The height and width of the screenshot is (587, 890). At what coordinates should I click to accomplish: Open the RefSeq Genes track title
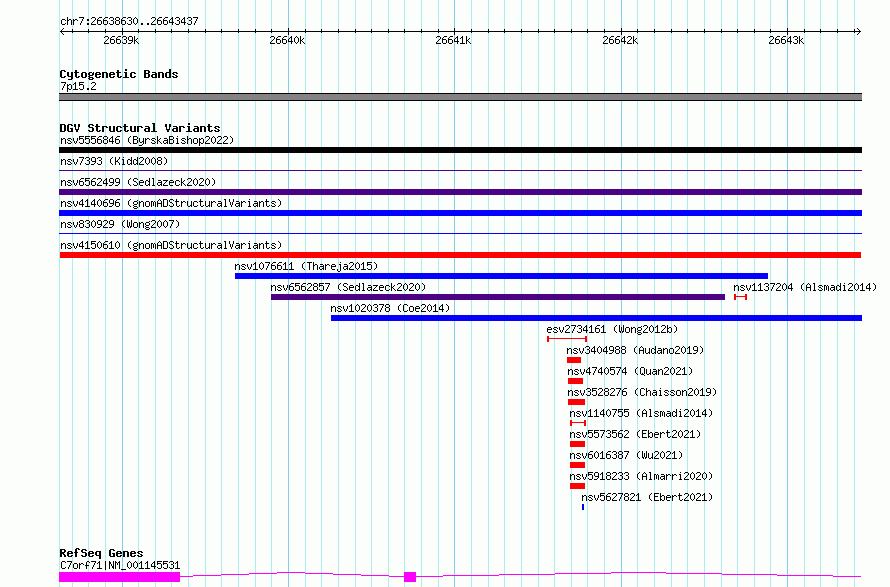coord(101,553)
